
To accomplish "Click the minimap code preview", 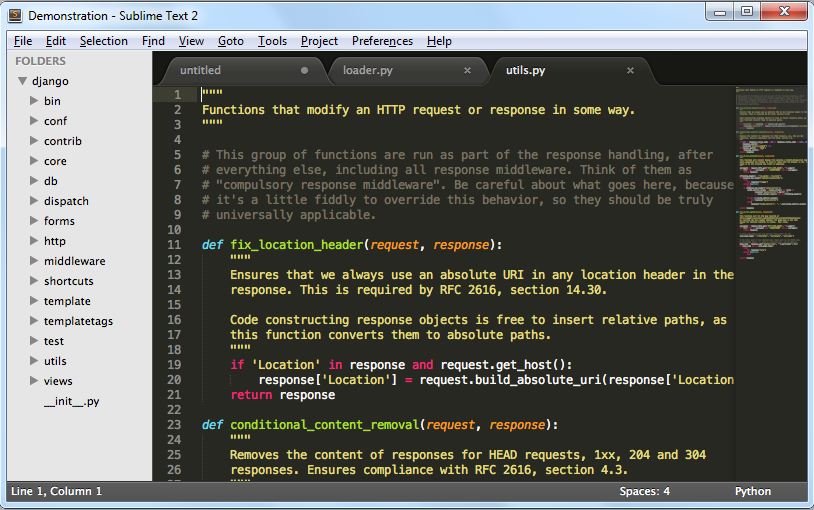I will coord(770,180).
